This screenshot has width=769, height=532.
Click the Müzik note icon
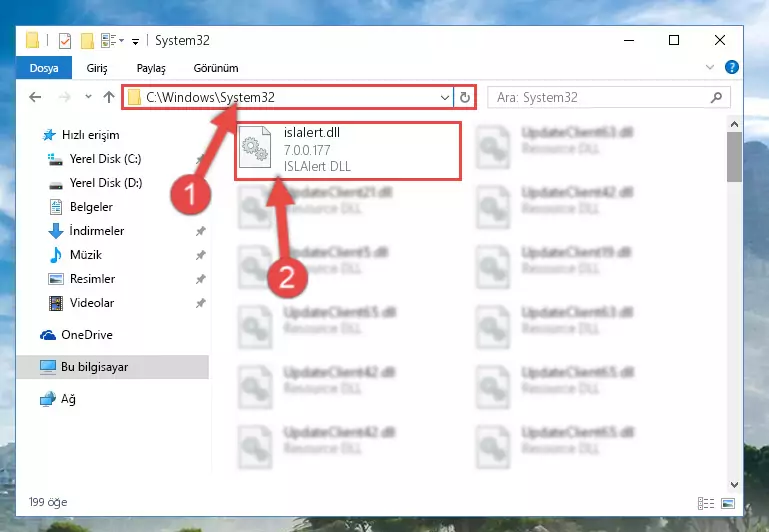coord(56,255)
